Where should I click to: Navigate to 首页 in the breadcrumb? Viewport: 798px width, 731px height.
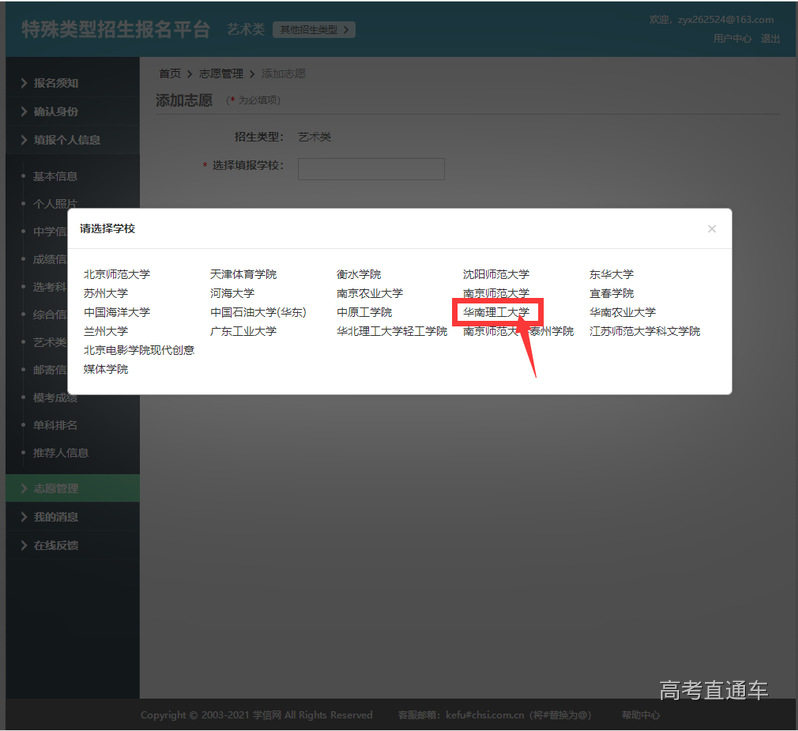tap(170, 74)
